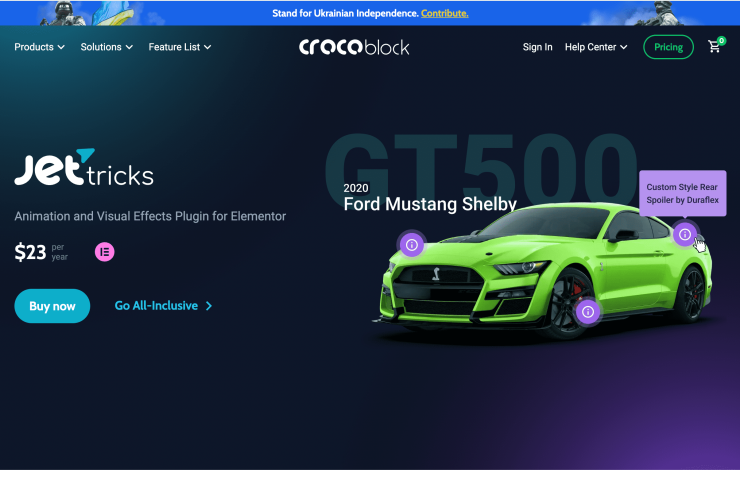The image size is (740, 500).
Task: Click the Ford Mustang Shelby heading
Action: coord(430,204)
